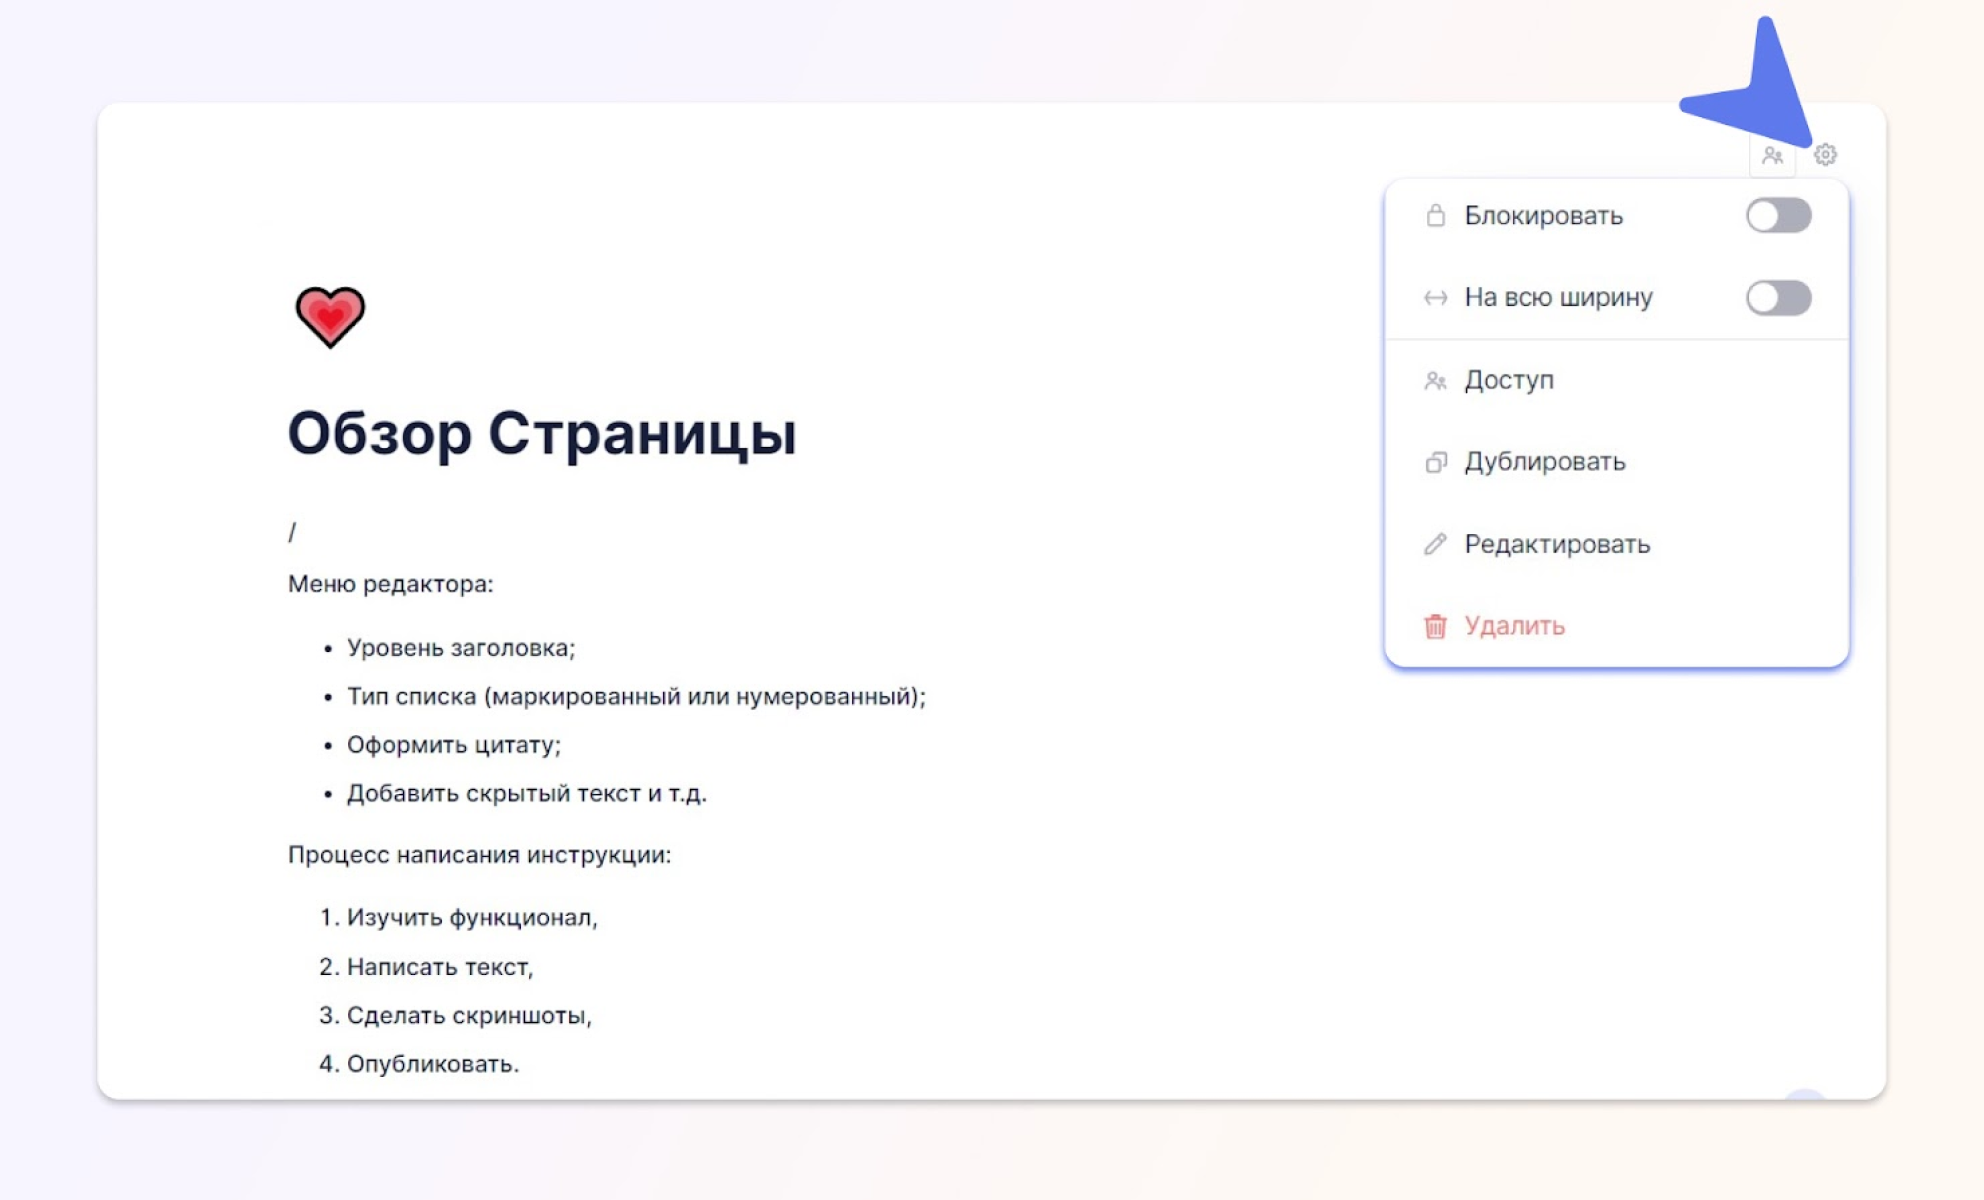The image size is (1984, 1200).
Task: Click the page title Обзор Страницы
Action: point(542,434)
